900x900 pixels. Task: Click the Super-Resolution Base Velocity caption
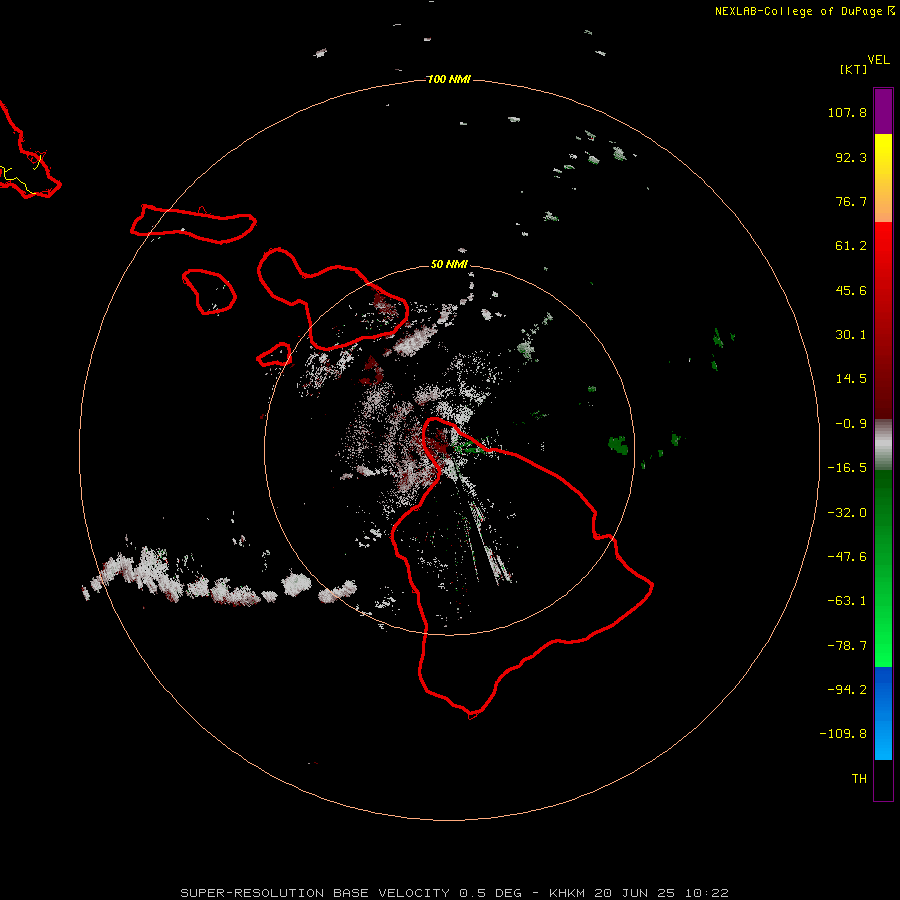(x=455, y=893)
